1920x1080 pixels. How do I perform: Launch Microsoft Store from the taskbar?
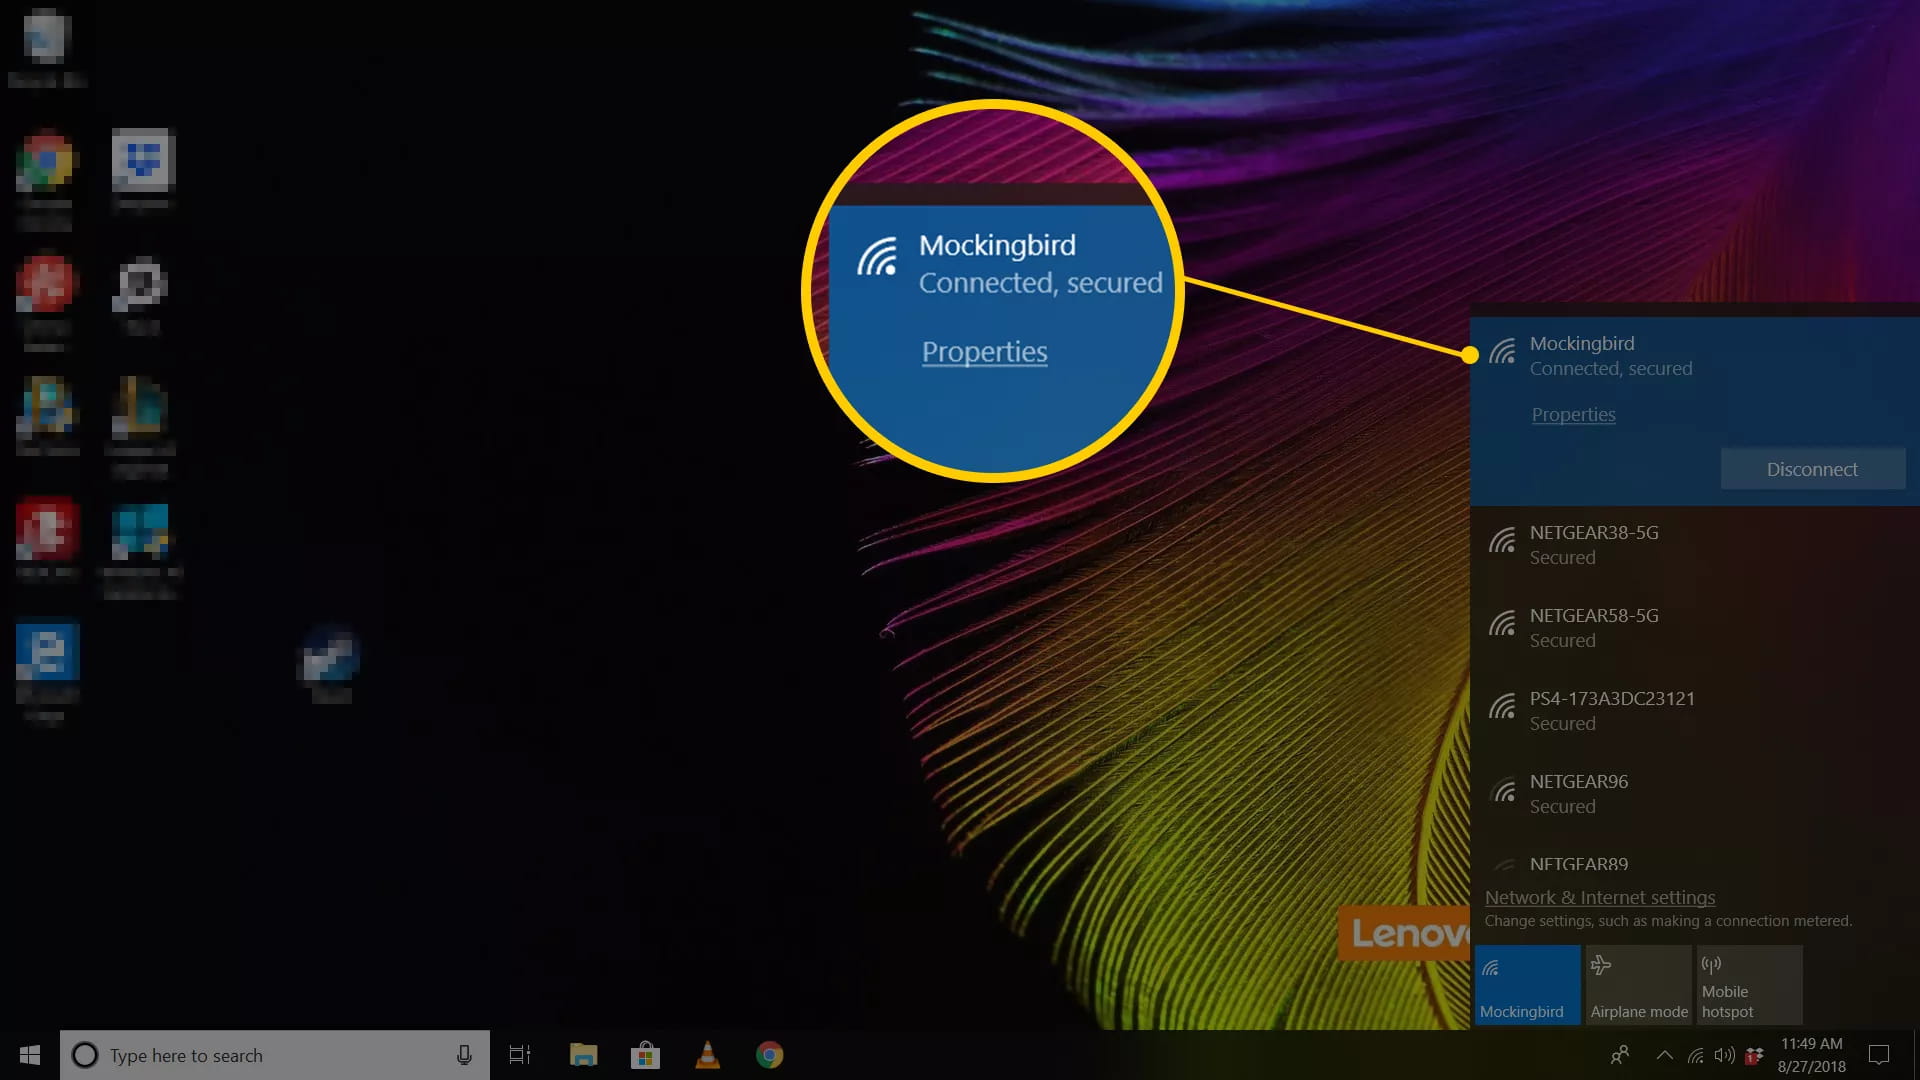[645, 1055]
